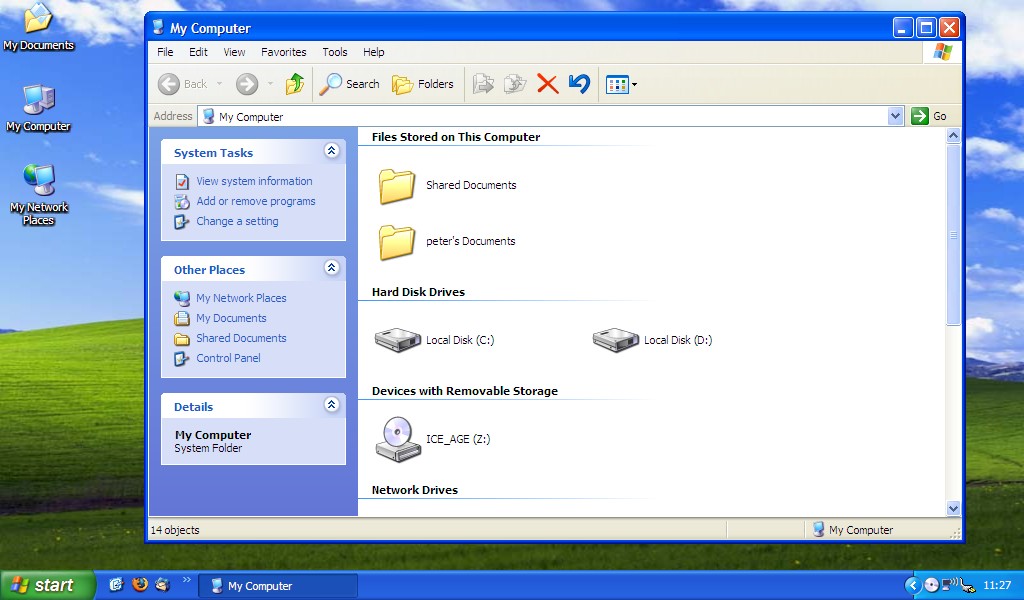Open the Search pane
This screenshot has height=600, width=1024.
[x=349, y=84]
